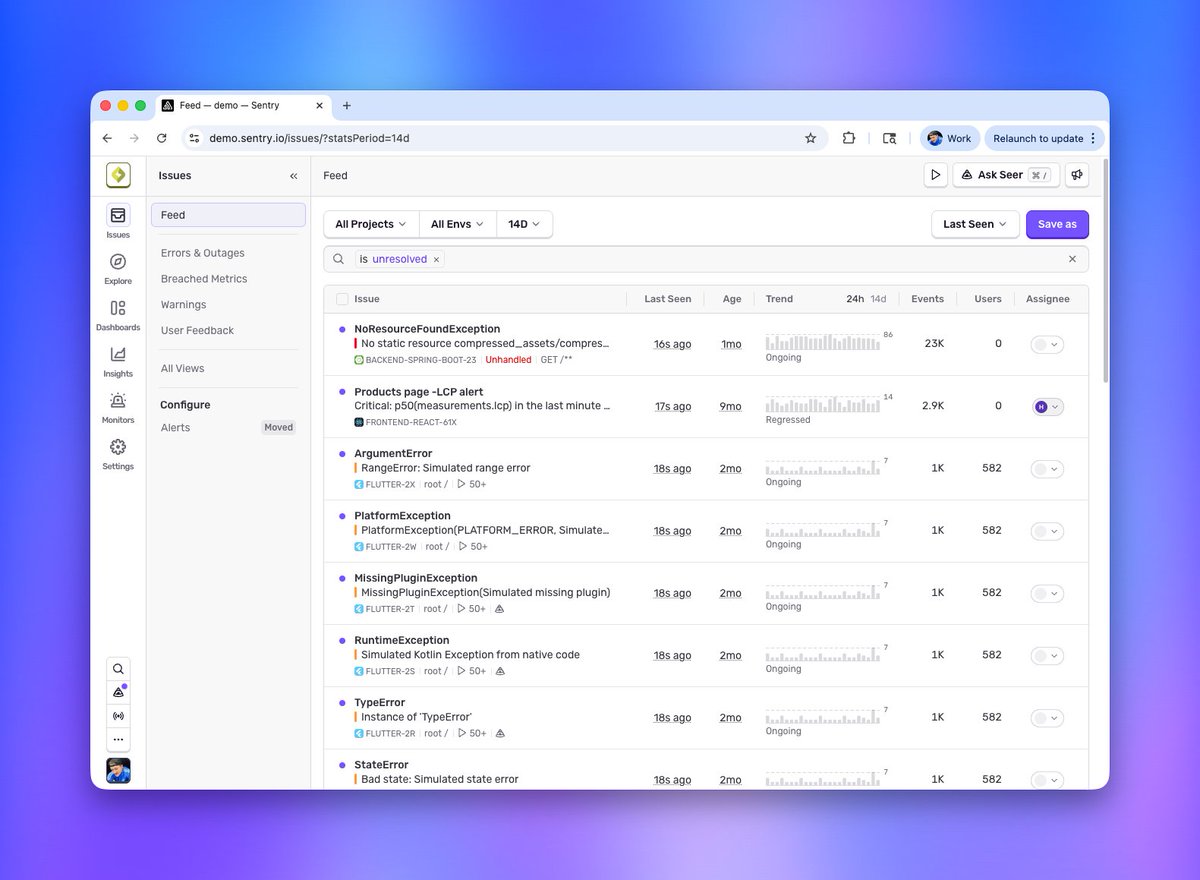Click Relaunch to update button
Screen dimensions: 1200x880
[1044, 138]
